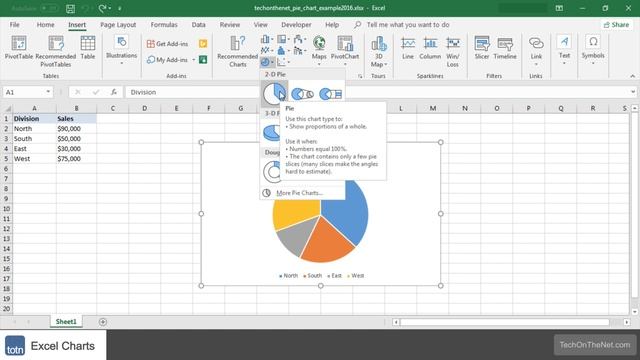Open Insert Statistic Chart dropdown
This screenshot has height=360, width=640.
click(283, 51)
